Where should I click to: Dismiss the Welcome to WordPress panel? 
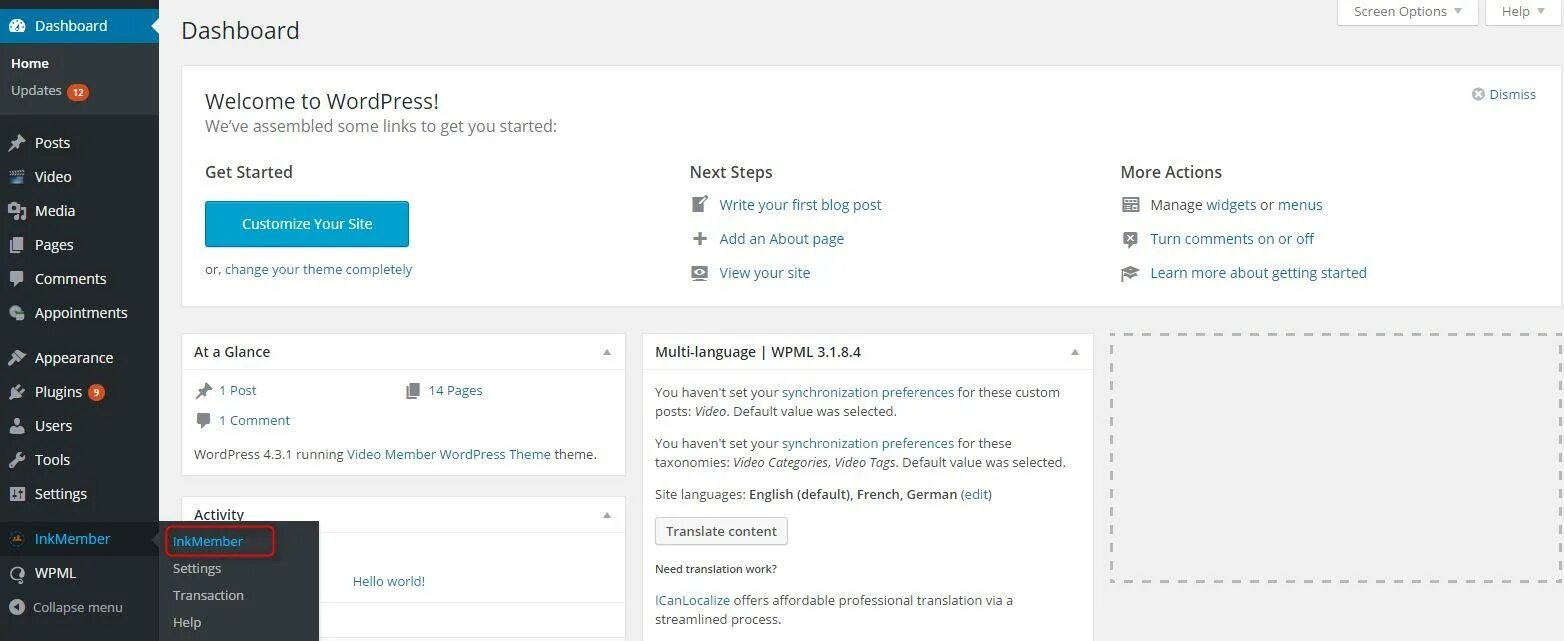(1503, 94)
